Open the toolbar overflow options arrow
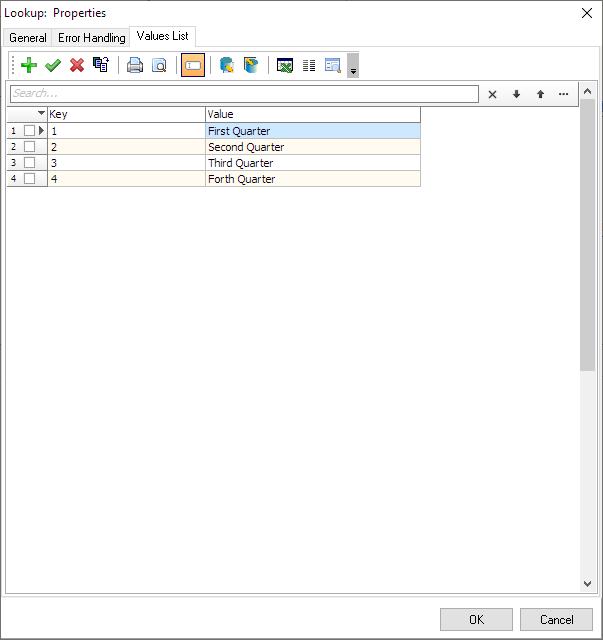The width and height of the screenshot is (603, 640). tap(353, 65)
